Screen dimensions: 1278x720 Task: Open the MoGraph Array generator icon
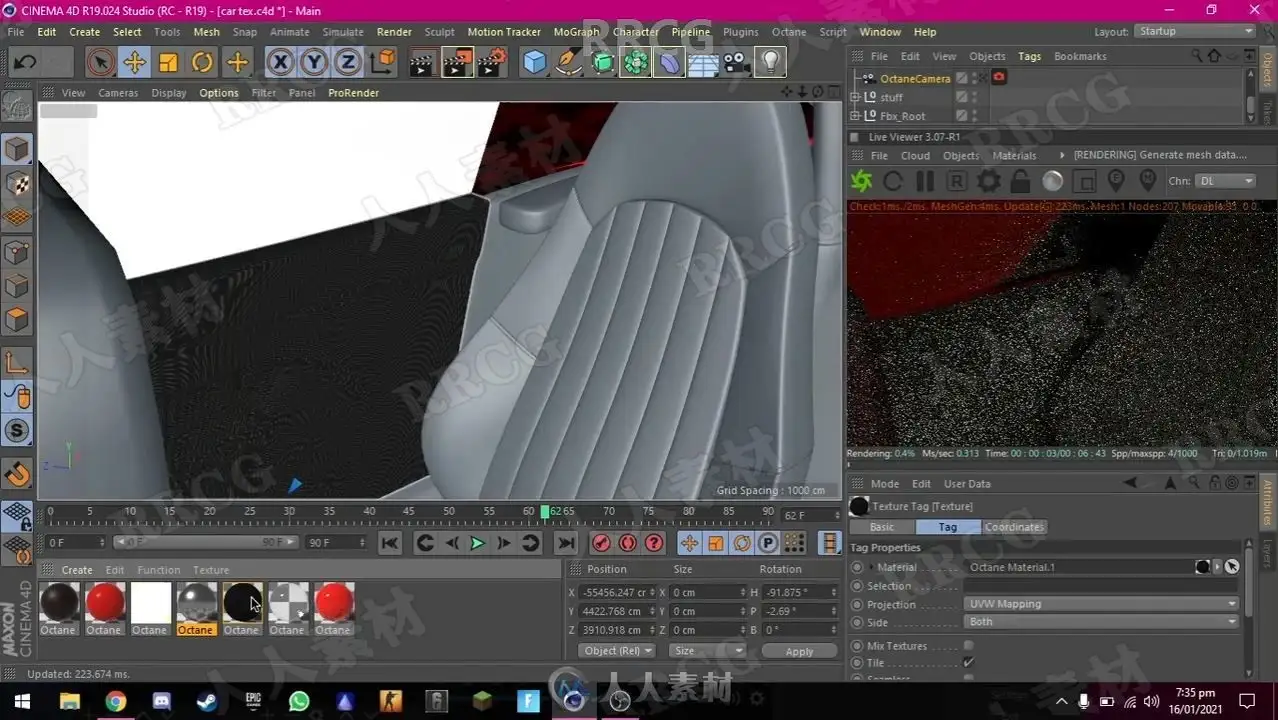(636, 63)
